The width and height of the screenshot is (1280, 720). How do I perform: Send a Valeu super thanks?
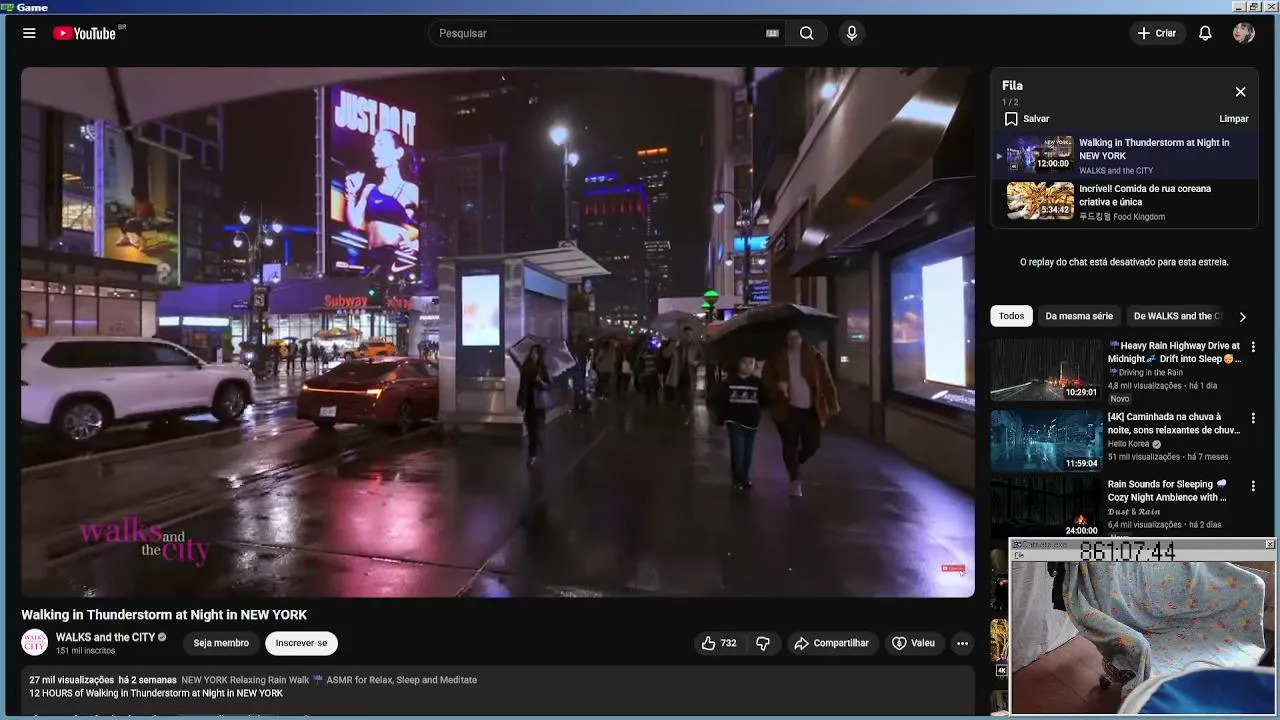[x=913, y=643]
